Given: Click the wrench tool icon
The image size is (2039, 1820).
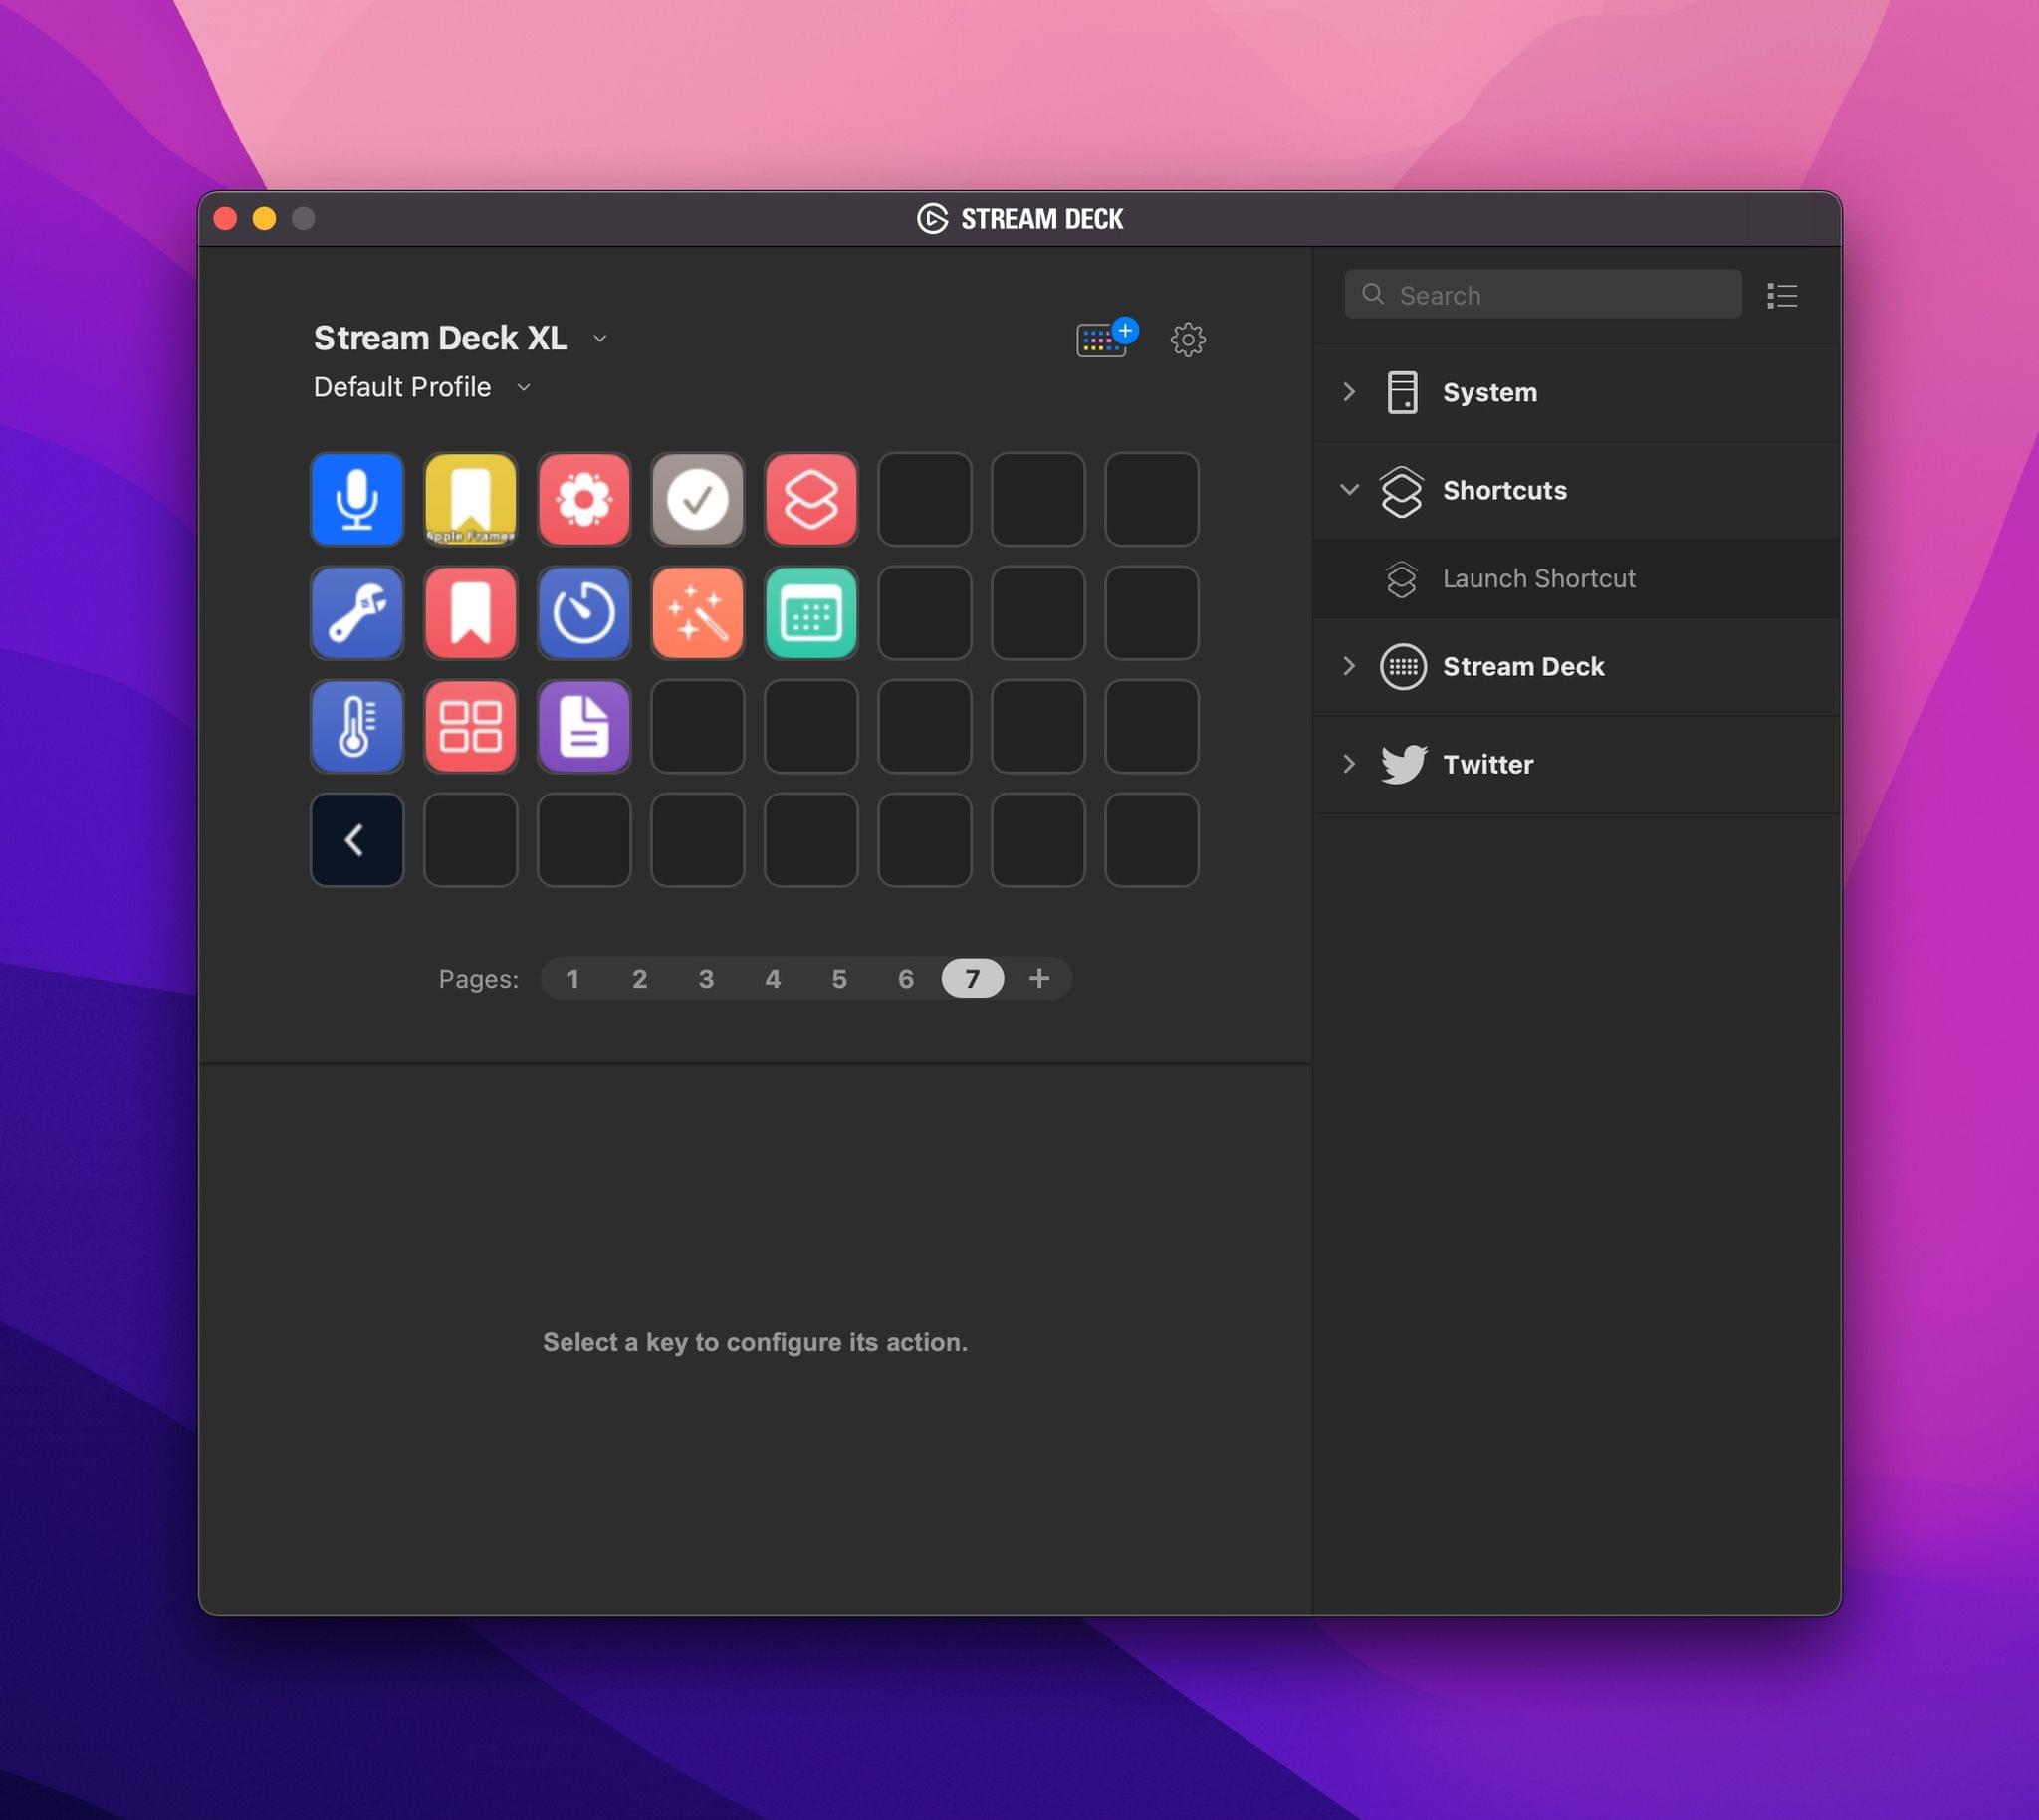Looking at the screenshot, I should 356,611.
